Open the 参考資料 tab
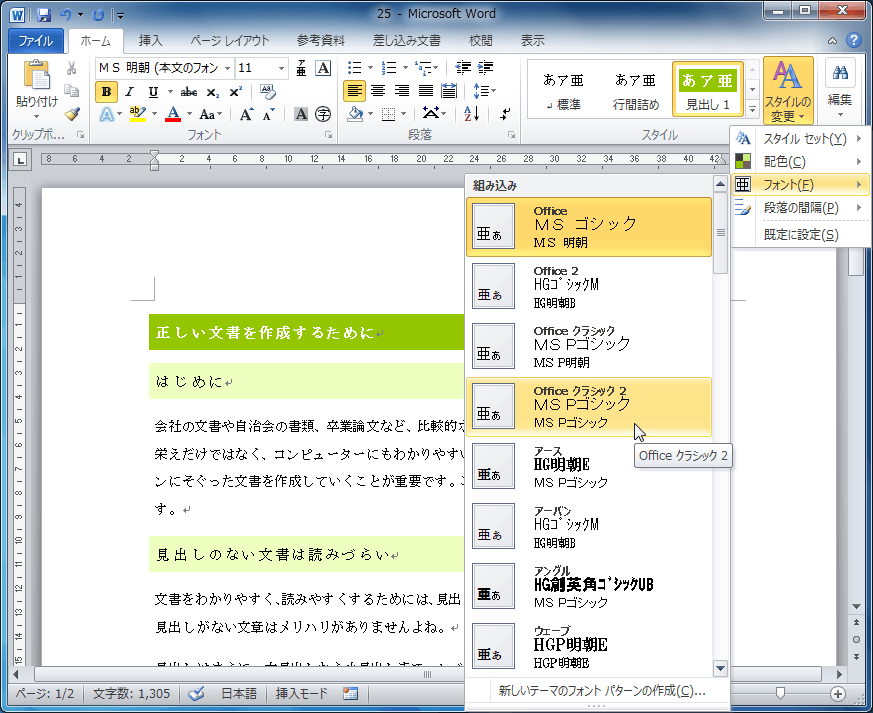This screenshot has height=713, width=873. (x=321, y=41)
